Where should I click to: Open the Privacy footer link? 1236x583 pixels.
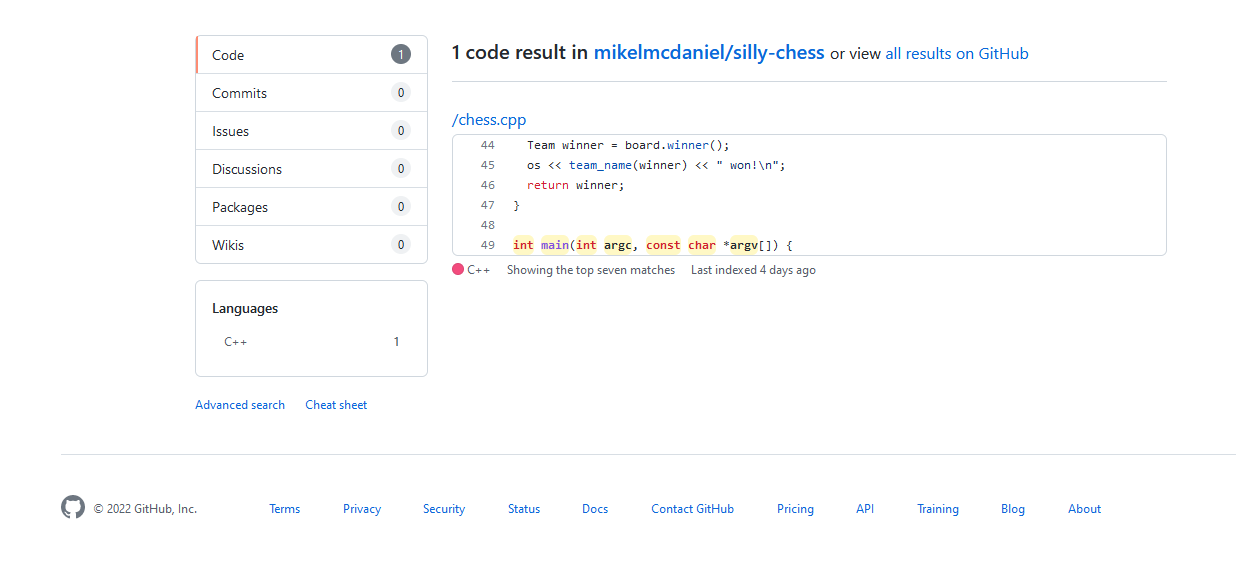coord(362,509)
